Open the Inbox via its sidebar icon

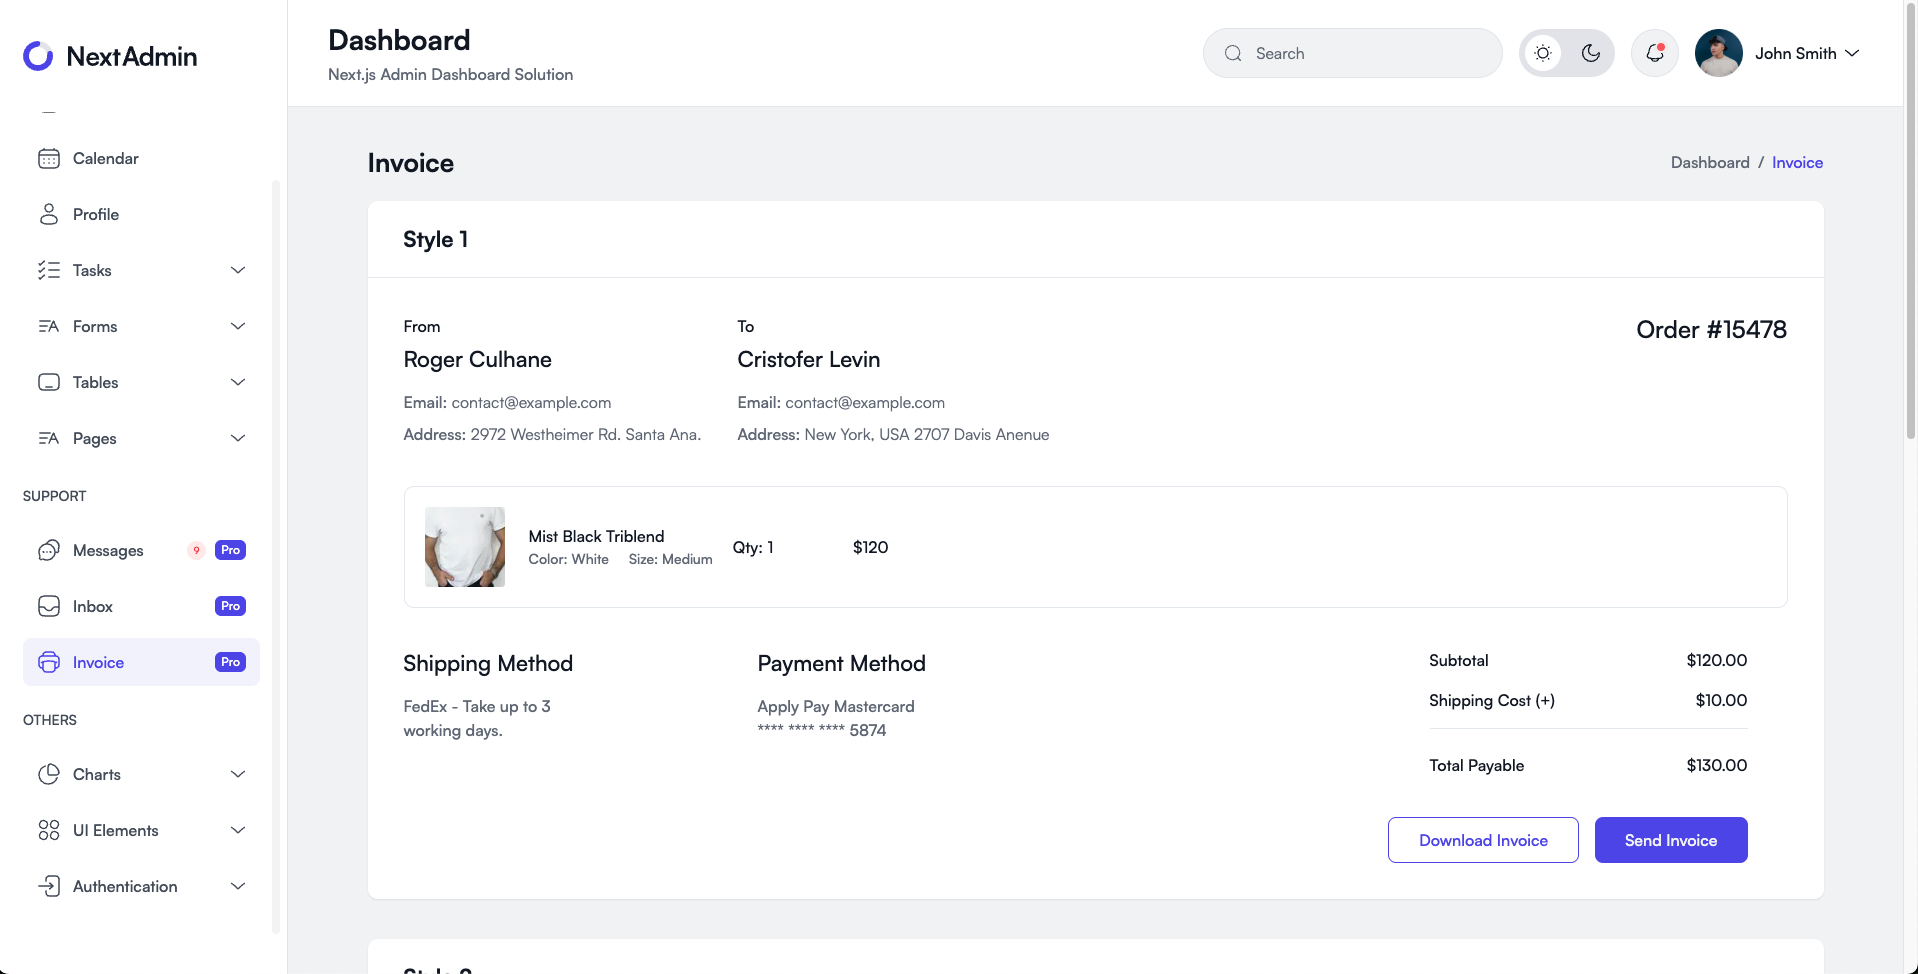[50, 606]
